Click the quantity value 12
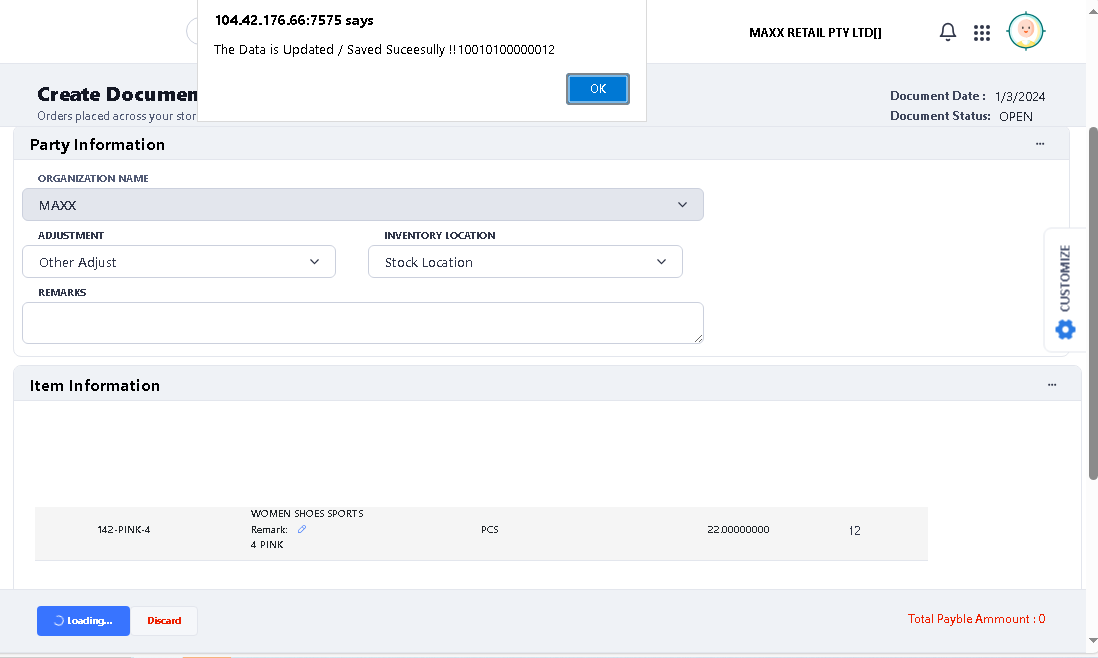Viewport: 1098px width, 658px height. (854, 530)
